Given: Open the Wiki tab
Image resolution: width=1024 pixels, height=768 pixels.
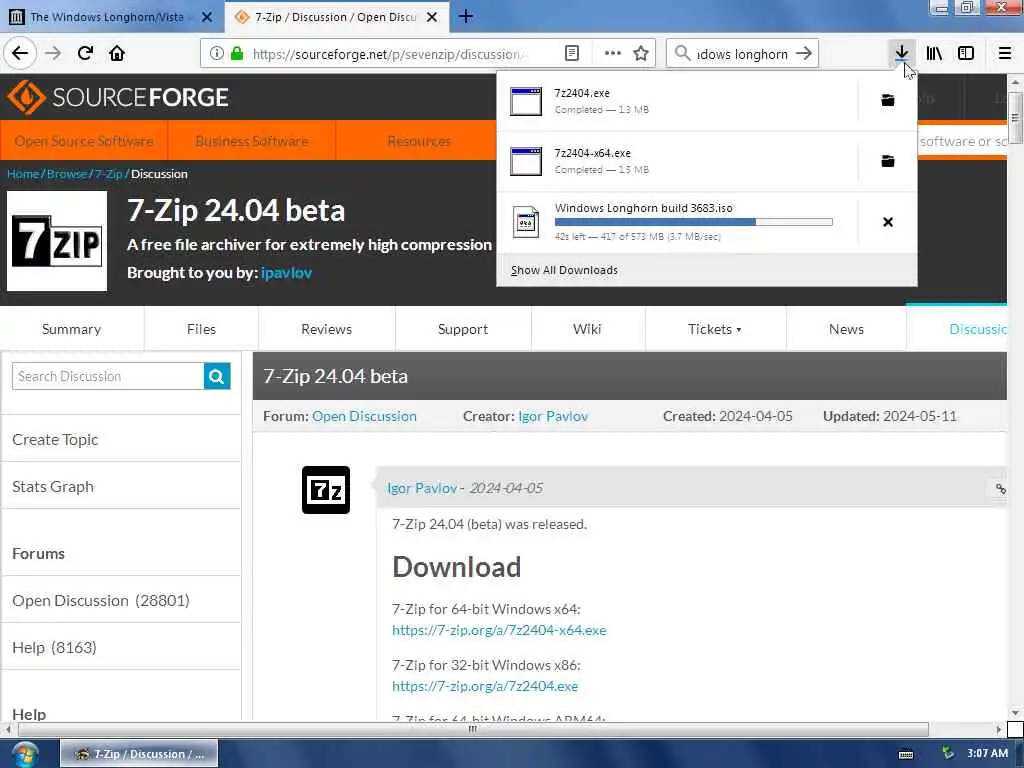Looking at the screenshot, I should coord(587,329).
